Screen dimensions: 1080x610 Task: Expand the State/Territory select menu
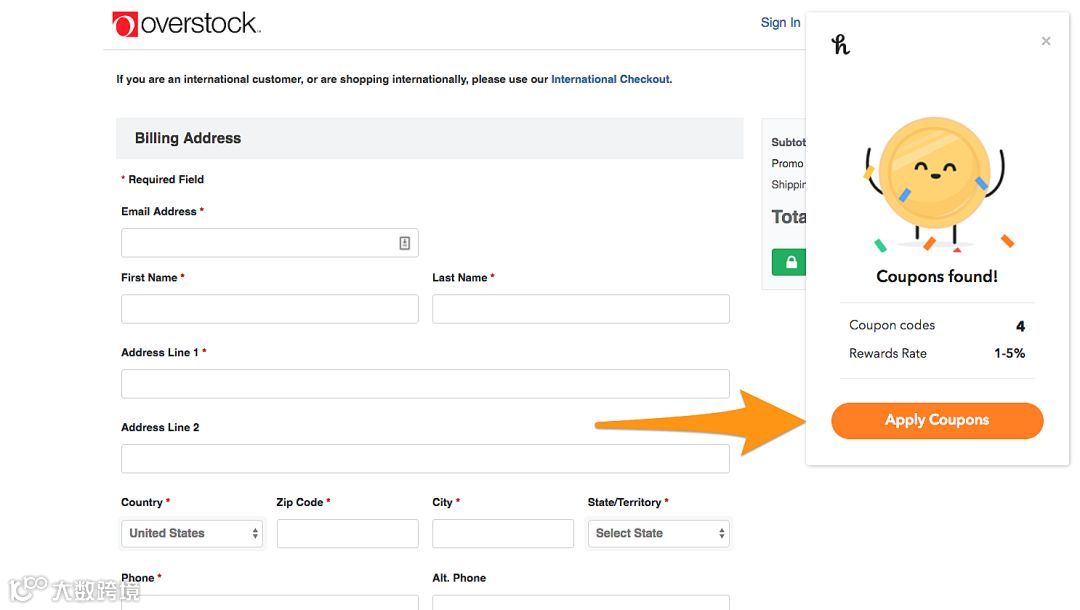pos(658,533)
